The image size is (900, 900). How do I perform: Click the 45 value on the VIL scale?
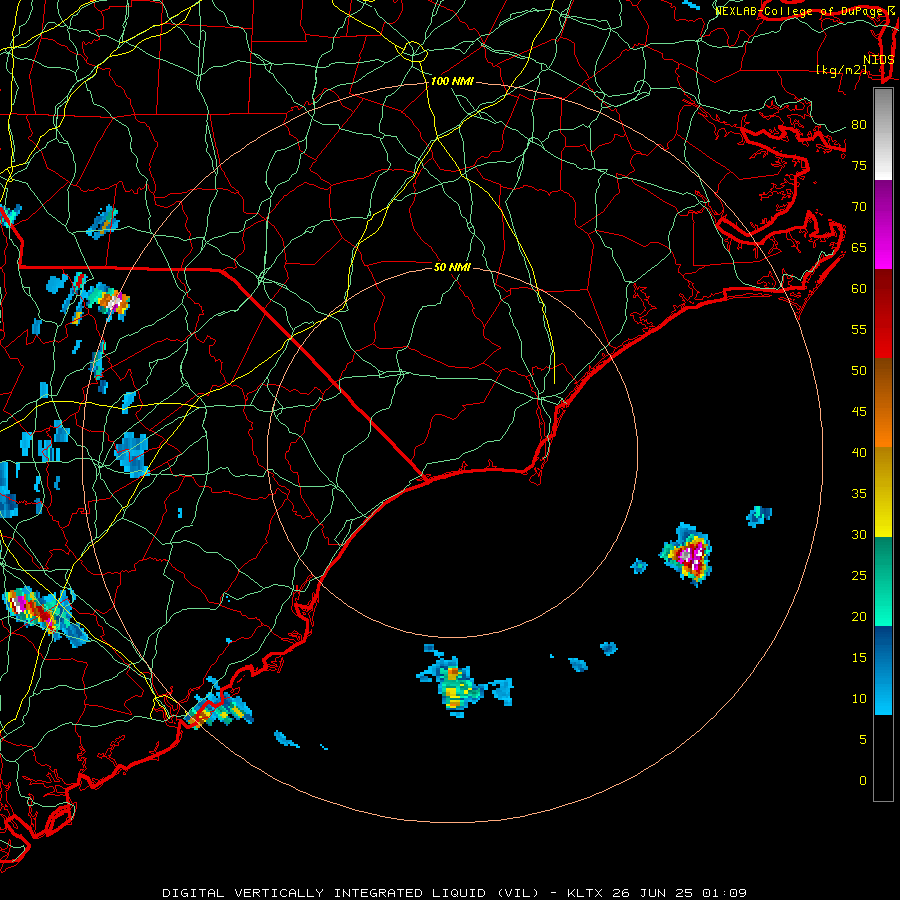click(x=859, y=412)
